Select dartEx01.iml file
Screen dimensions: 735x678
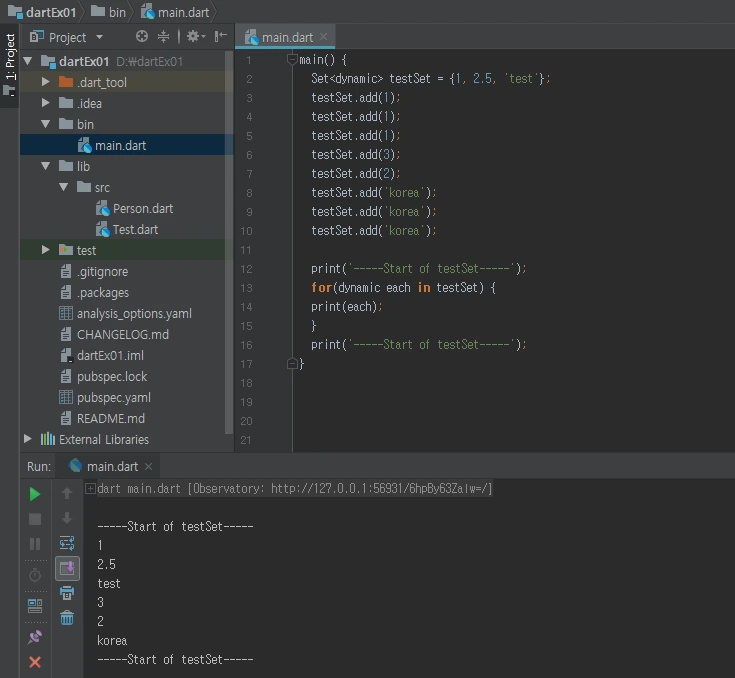coord(102,355)
